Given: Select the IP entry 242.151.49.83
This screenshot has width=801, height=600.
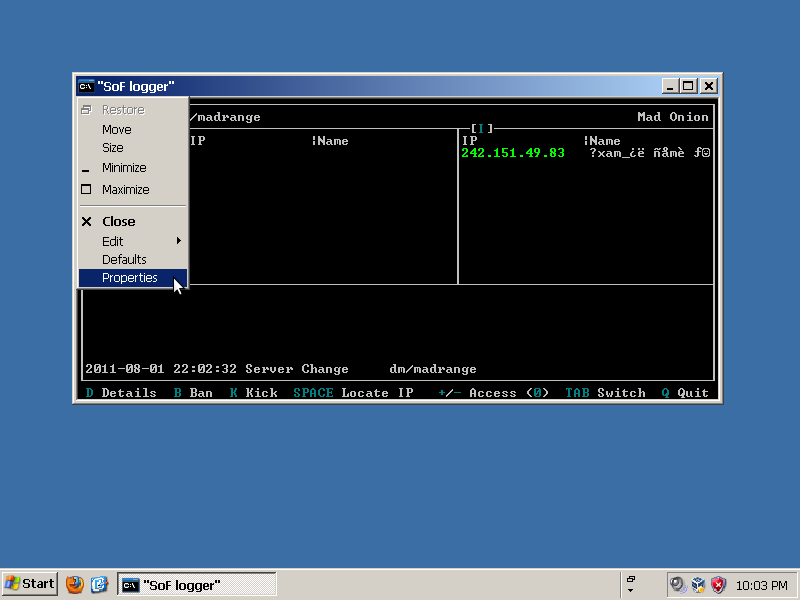Looking at the screenshot, I should [512, 153].
